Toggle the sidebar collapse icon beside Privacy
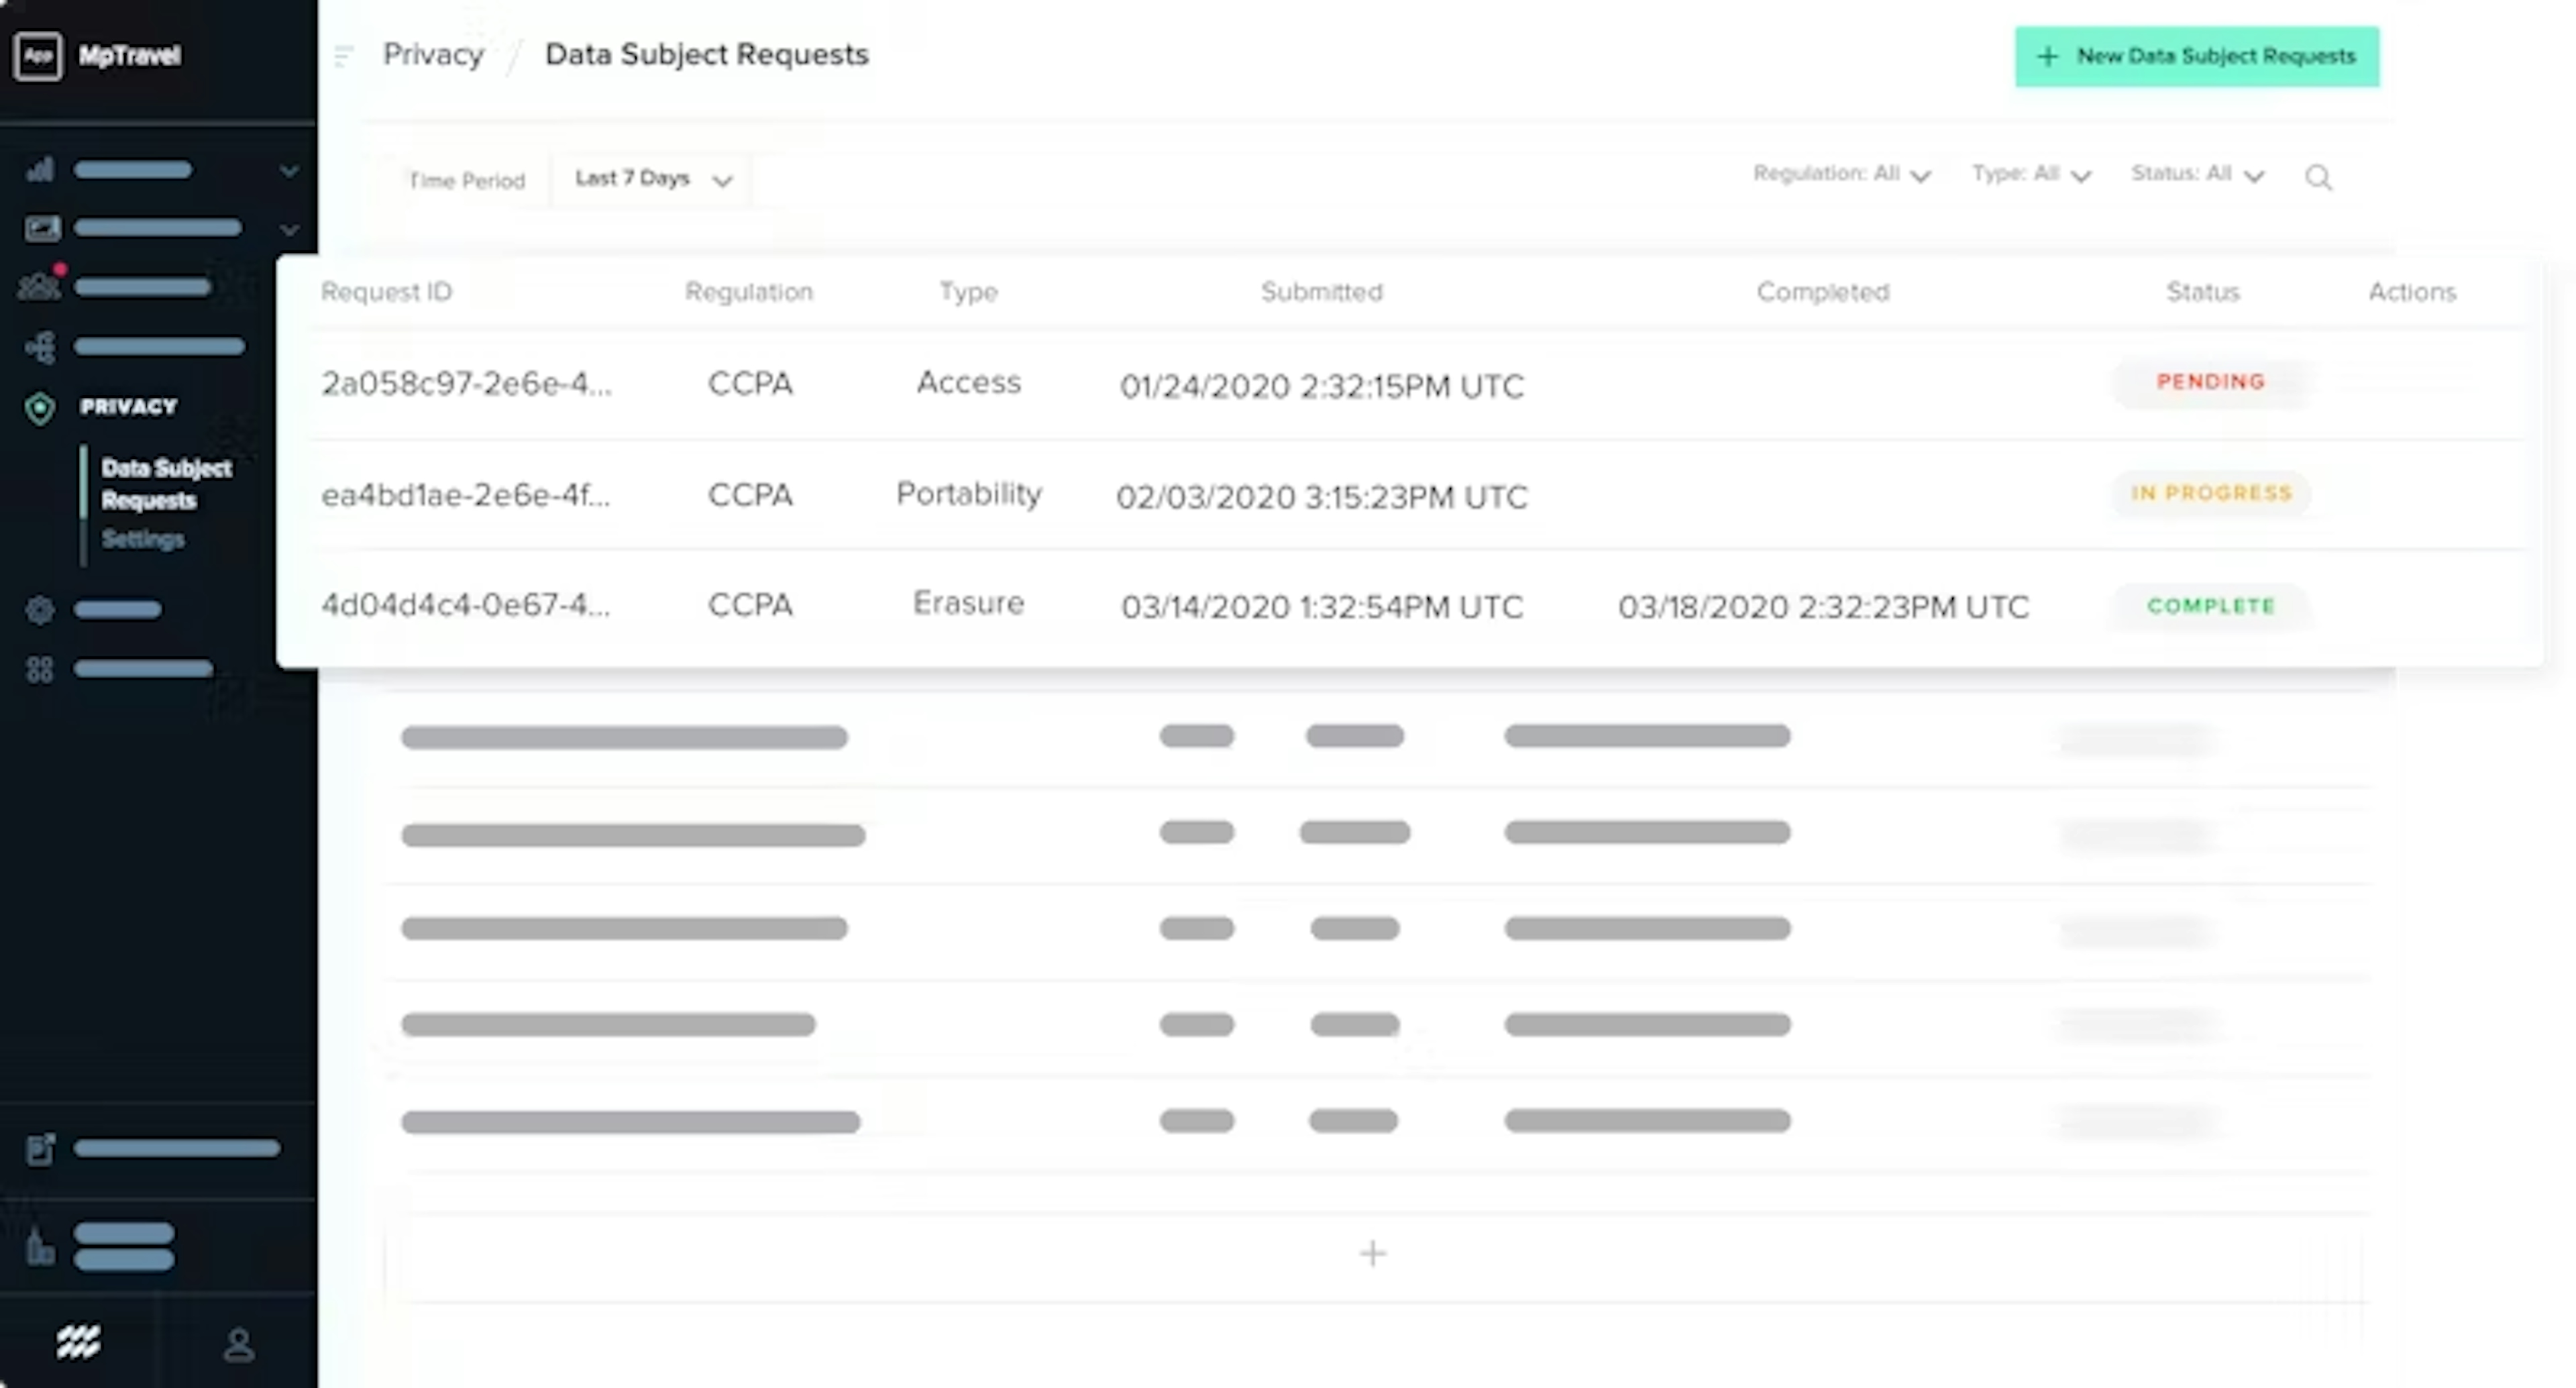 344,56
